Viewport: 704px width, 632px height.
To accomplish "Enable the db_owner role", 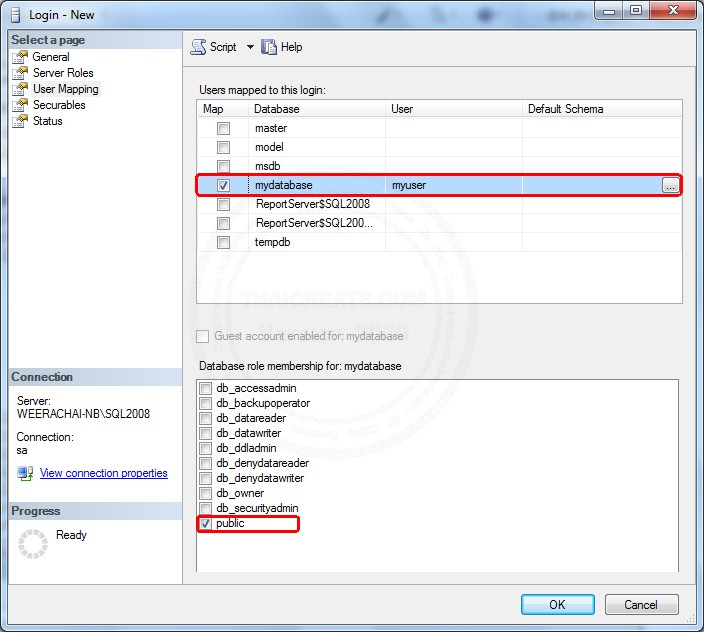I will (x=206, y=493).
